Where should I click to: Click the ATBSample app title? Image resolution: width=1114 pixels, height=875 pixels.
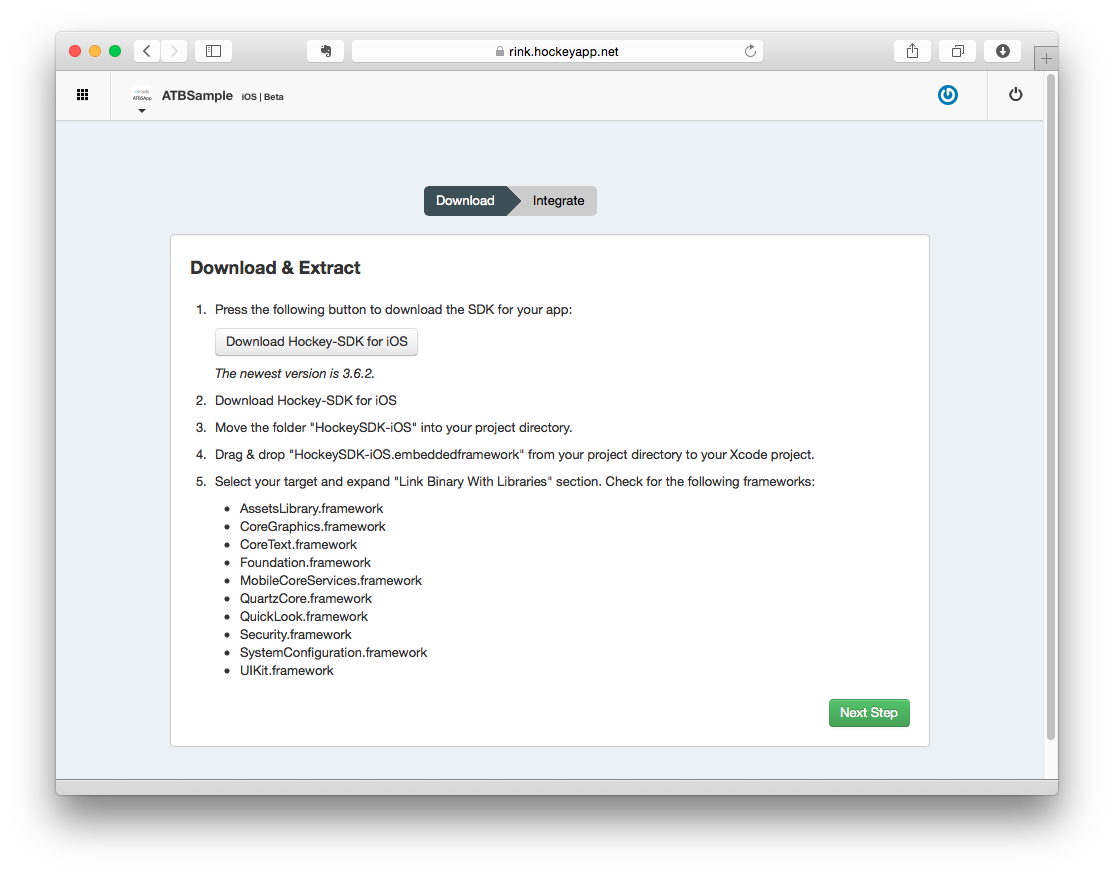click(197, 96)
